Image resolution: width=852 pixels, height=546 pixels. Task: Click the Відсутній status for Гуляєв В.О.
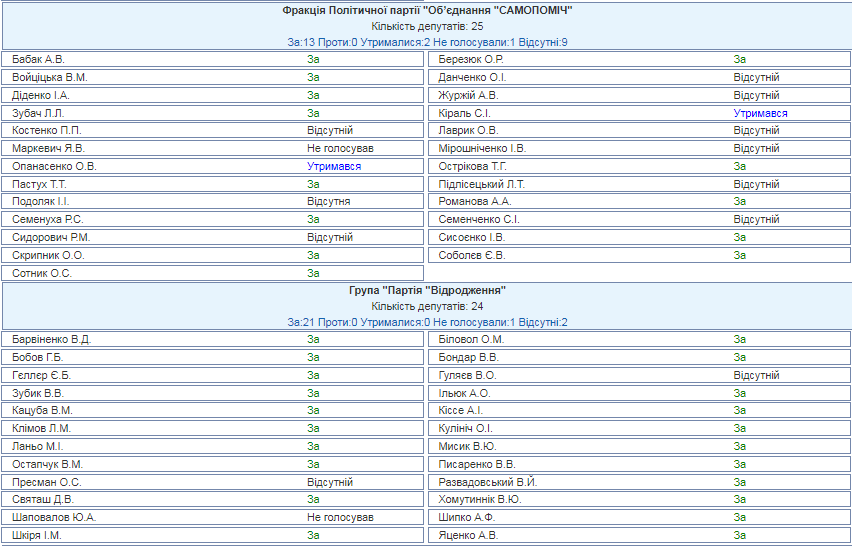point(756,376)
